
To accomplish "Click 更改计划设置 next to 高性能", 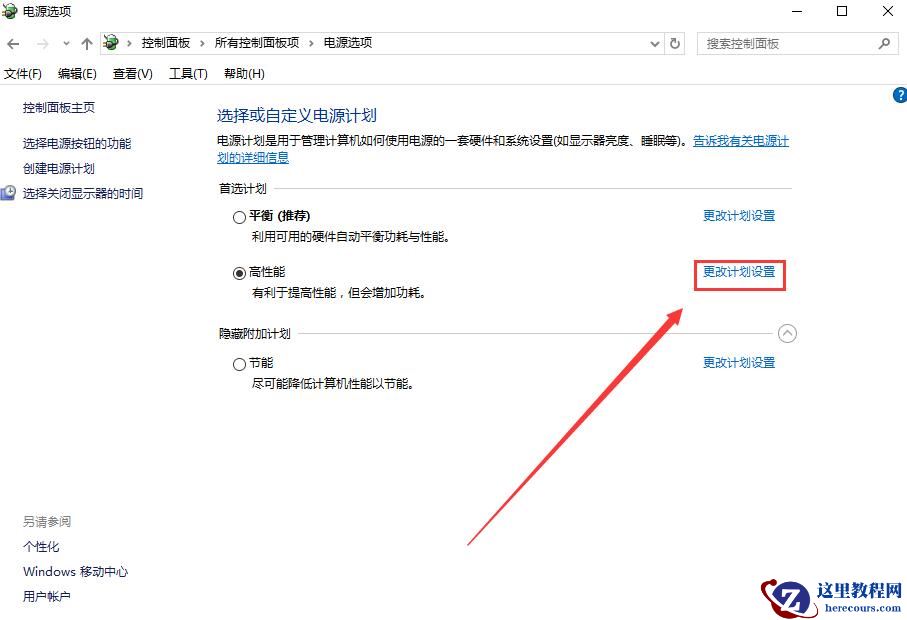I will coord(739,271).
